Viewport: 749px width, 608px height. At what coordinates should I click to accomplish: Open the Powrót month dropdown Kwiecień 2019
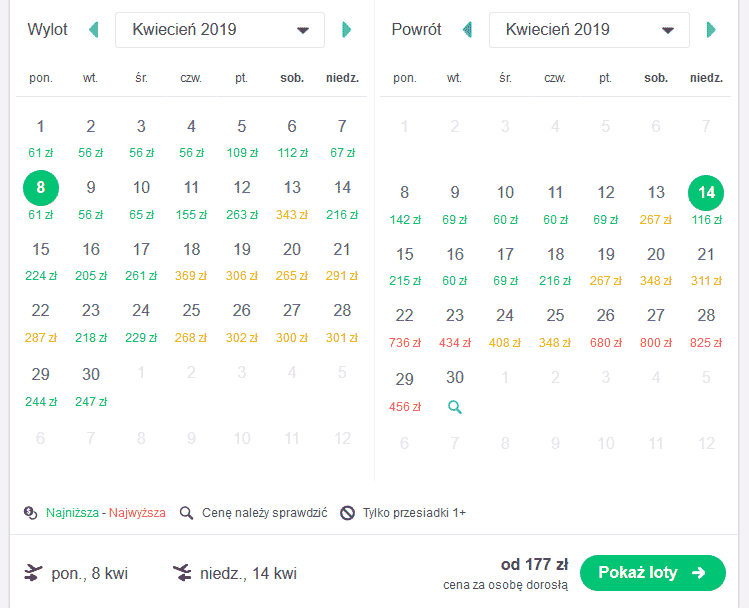589,30
